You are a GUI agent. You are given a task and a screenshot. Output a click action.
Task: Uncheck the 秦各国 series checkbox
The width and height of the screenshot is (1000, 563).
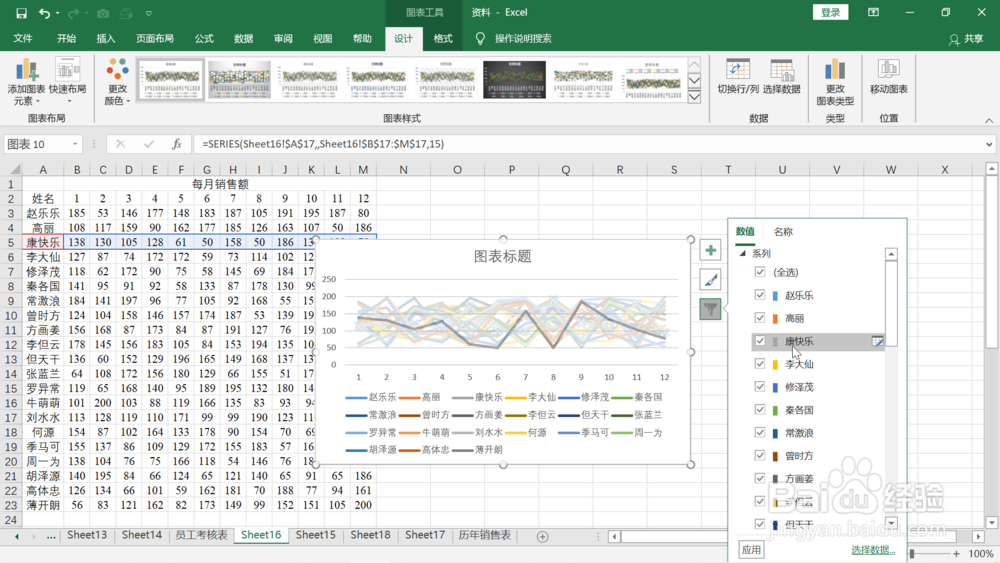click(x=760, y=409)
